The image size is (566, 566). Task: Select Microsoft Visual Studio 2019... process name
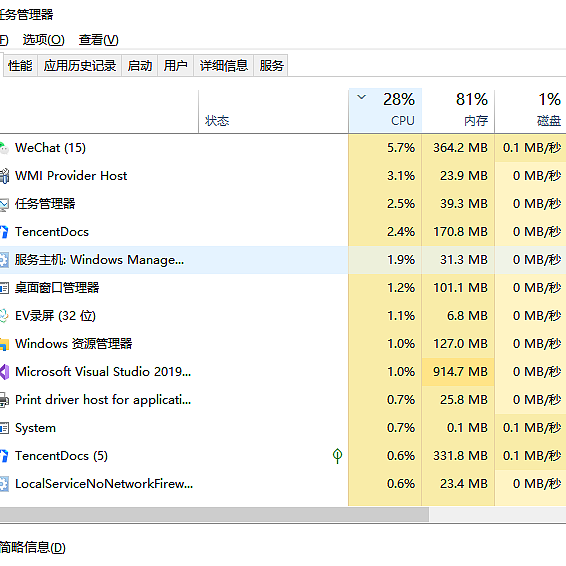pos(103,372)
